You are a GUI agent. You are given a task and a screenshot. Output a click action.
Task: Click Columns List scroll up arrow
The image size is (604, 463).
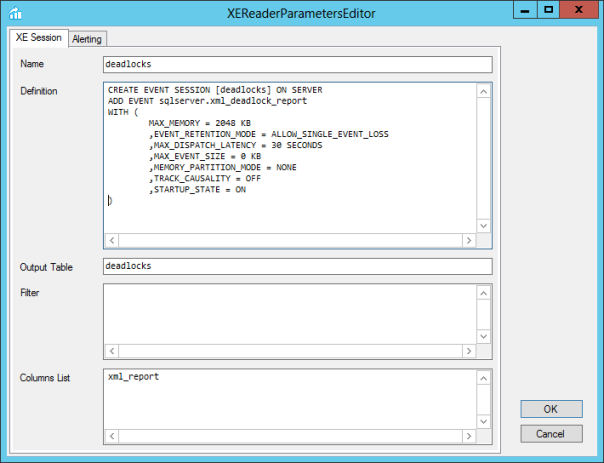[484, 378]
